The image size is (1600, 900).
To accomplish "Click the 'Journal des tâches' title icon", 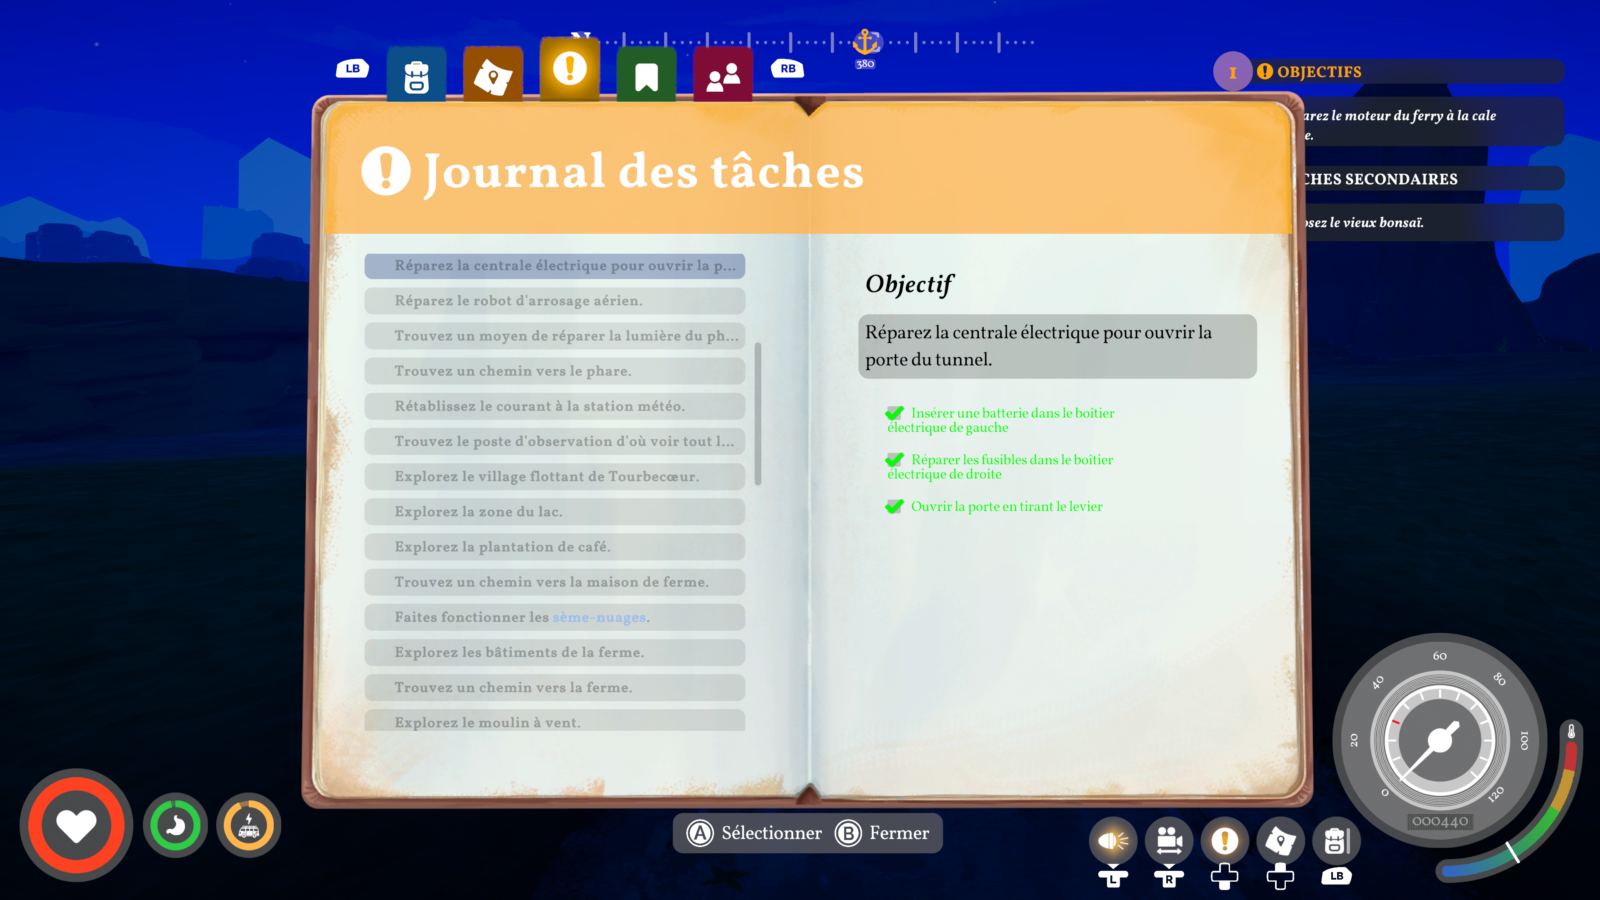I will [386, 171].
